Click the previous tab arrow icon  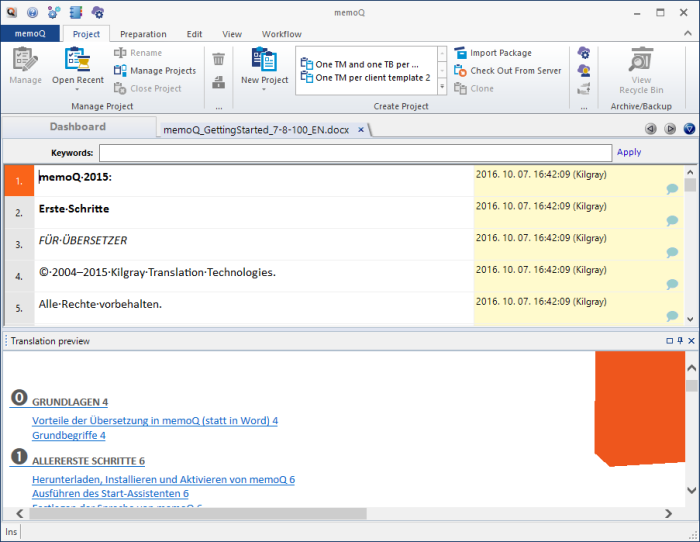pos(650,129)
